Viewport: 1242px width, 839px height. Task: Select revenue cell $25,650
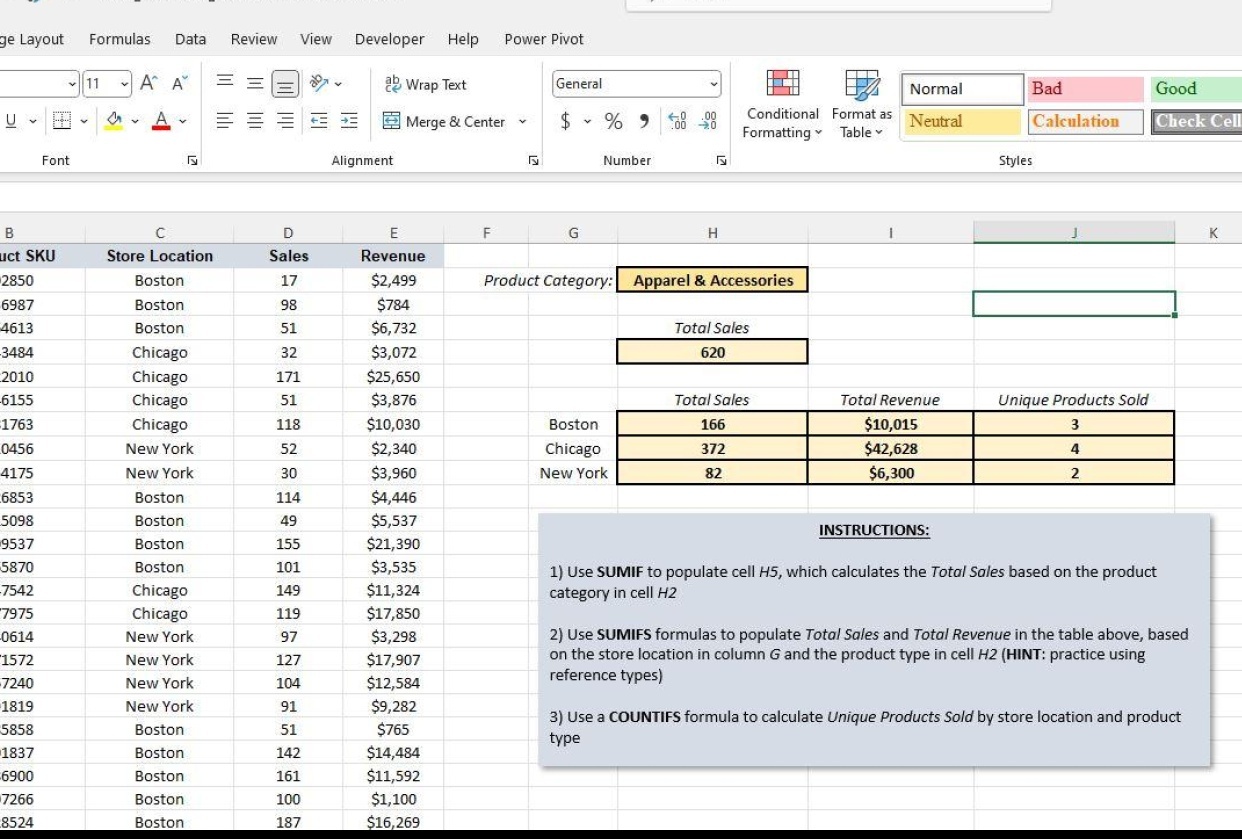(394, 377)
